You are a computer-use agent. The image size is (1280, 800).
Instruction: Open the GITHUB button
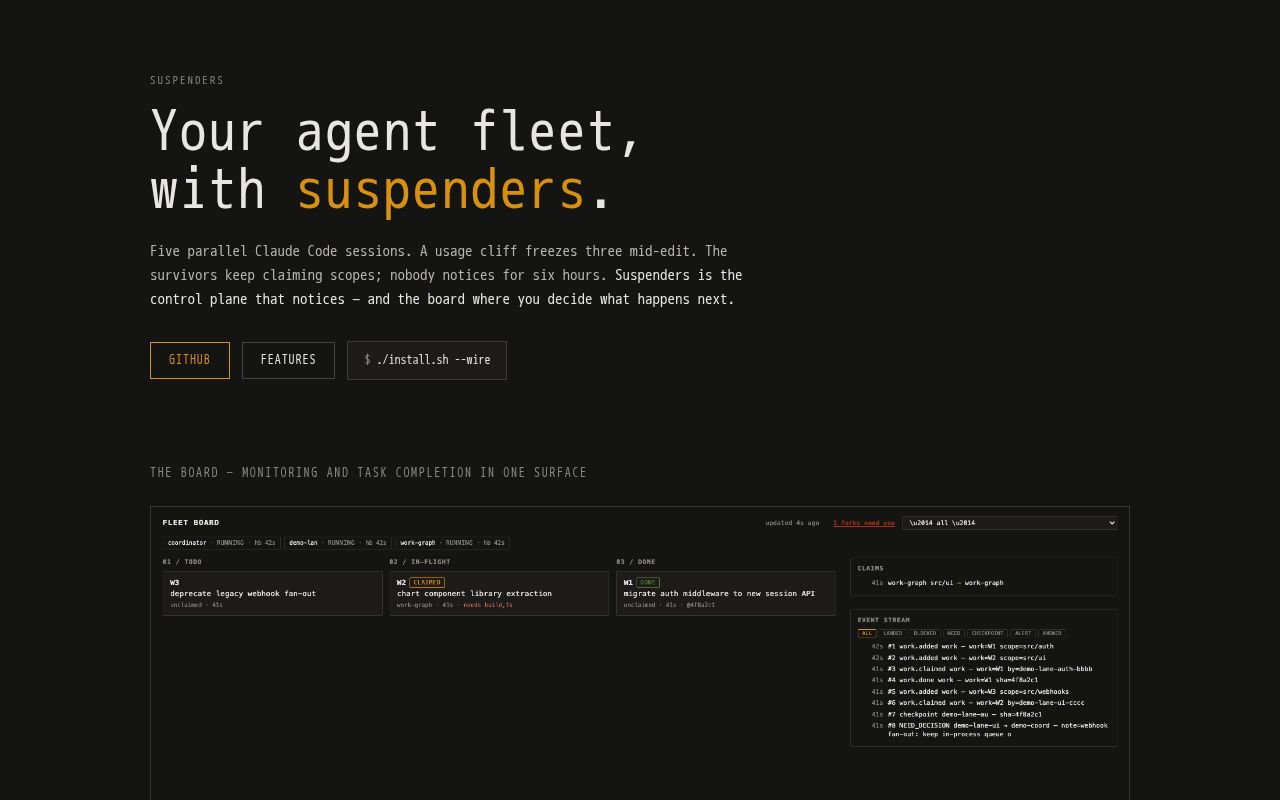click(x=190, y=360)
